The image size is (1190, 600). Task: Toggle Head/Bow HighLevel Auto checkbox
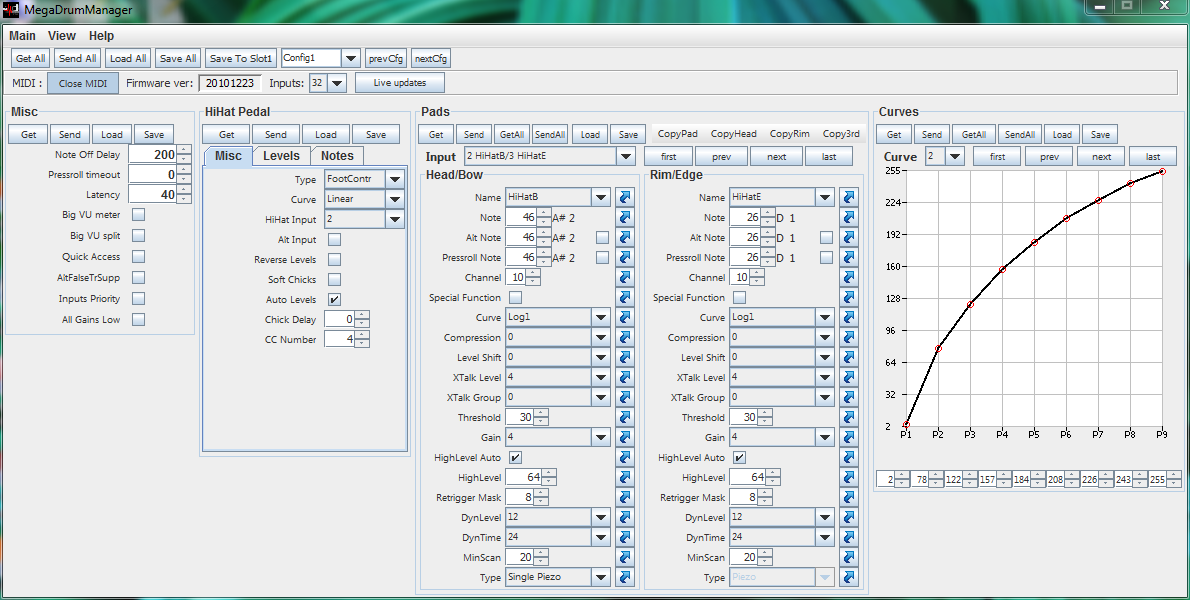[516, 457]
